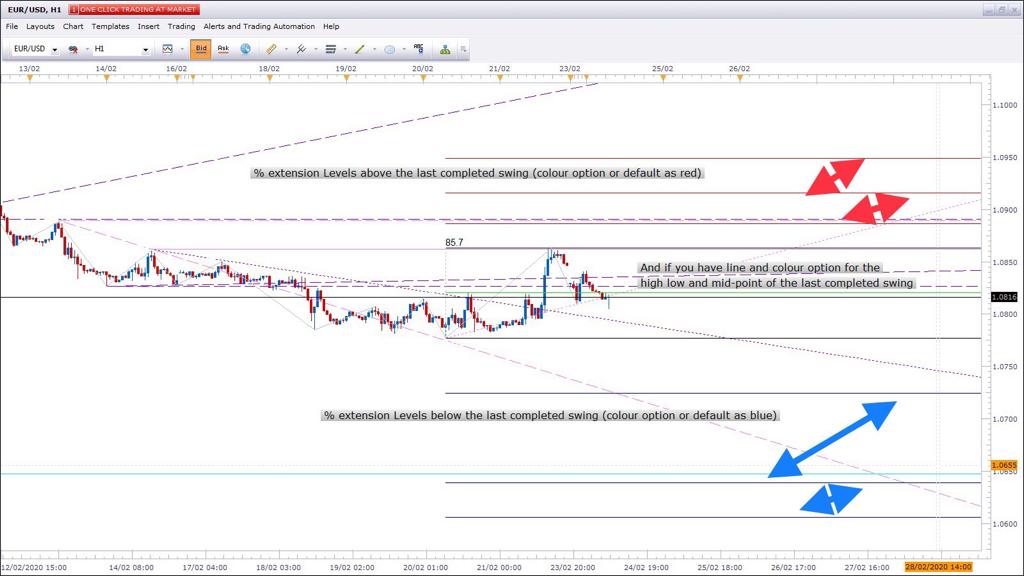
Task: Toggle One Click Trading at Market
Action: [134, 9]
